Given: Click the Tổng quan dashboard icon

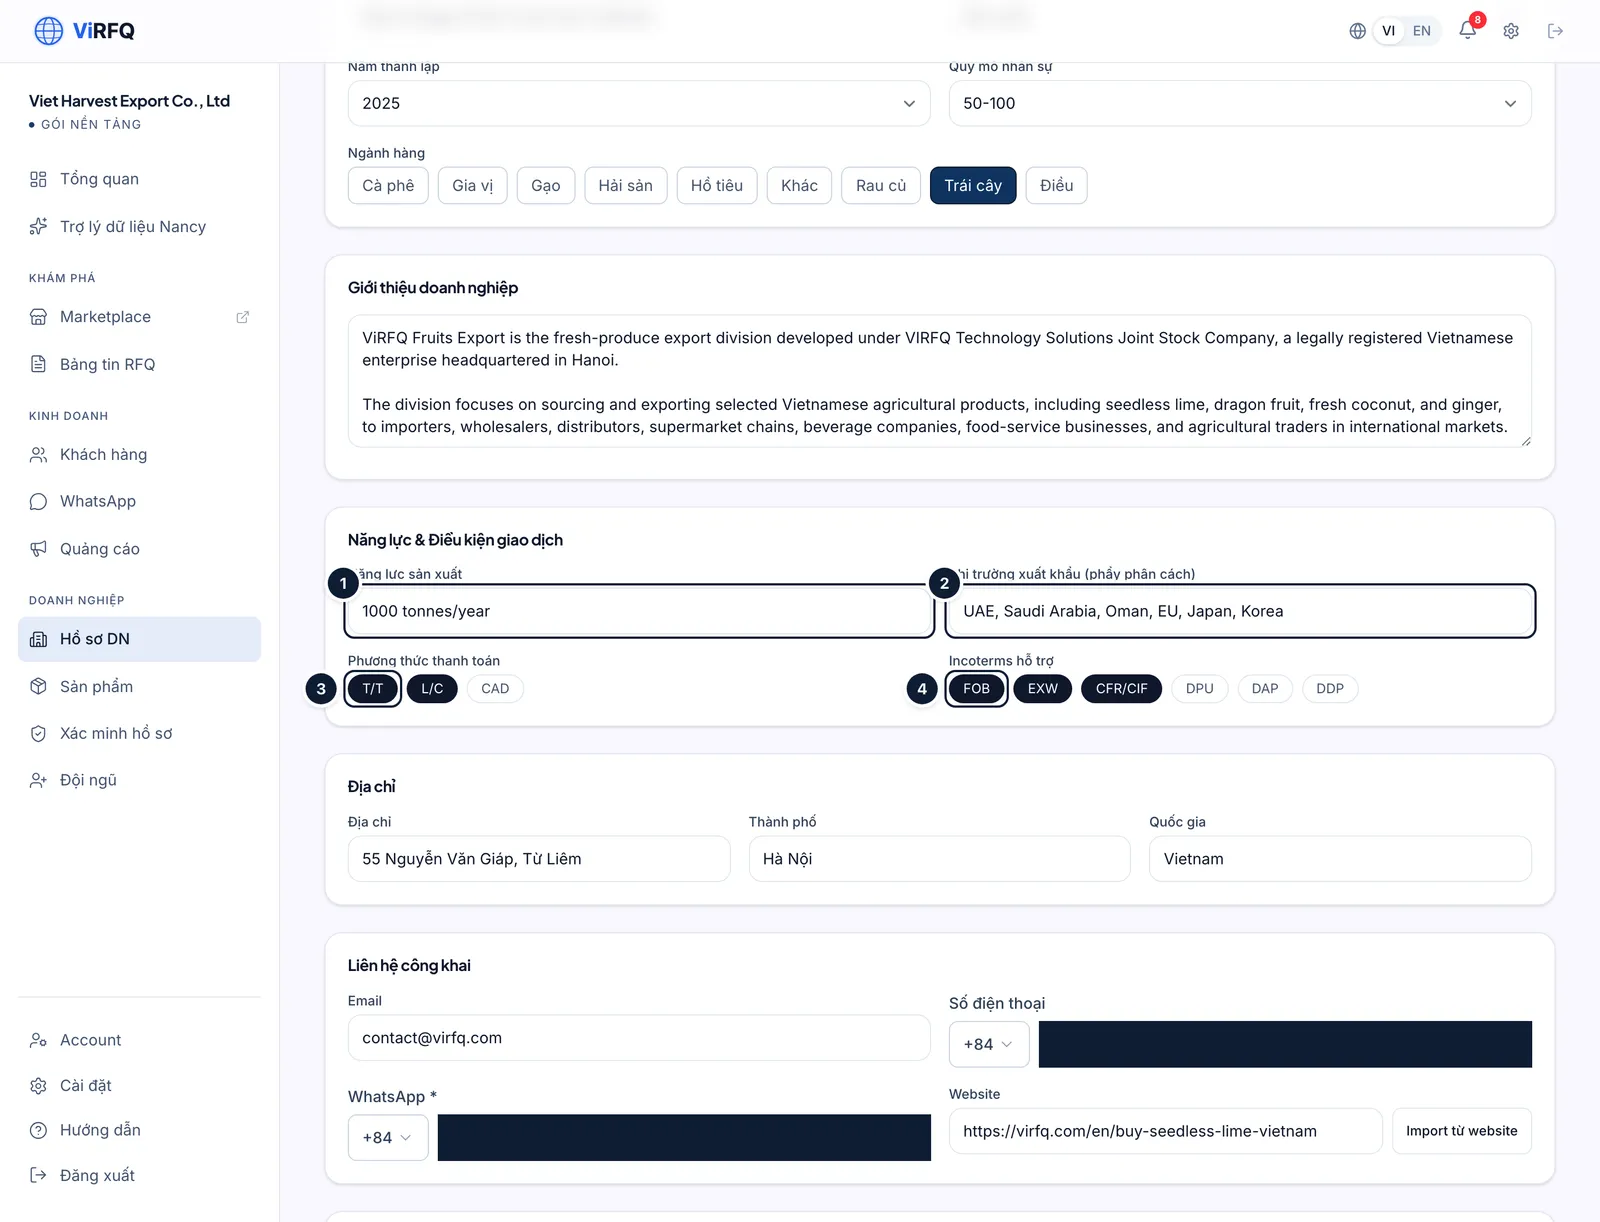Looking at the screenshot, I should point(38,179).
